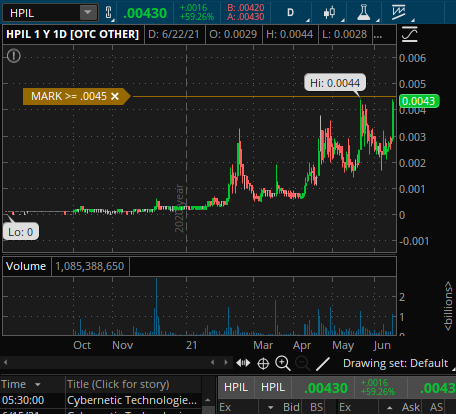Click the 0.0043 current price tag

coord(419,101)
